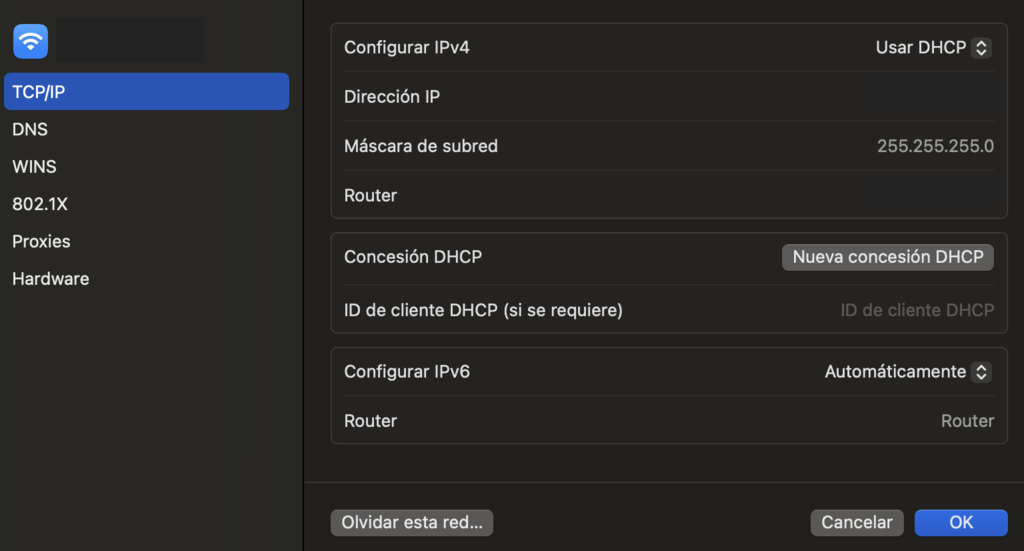This screenshot has height=551, width=1024.
Task: Open the Usar DHCP dropdown
Action: pos(933,48)
